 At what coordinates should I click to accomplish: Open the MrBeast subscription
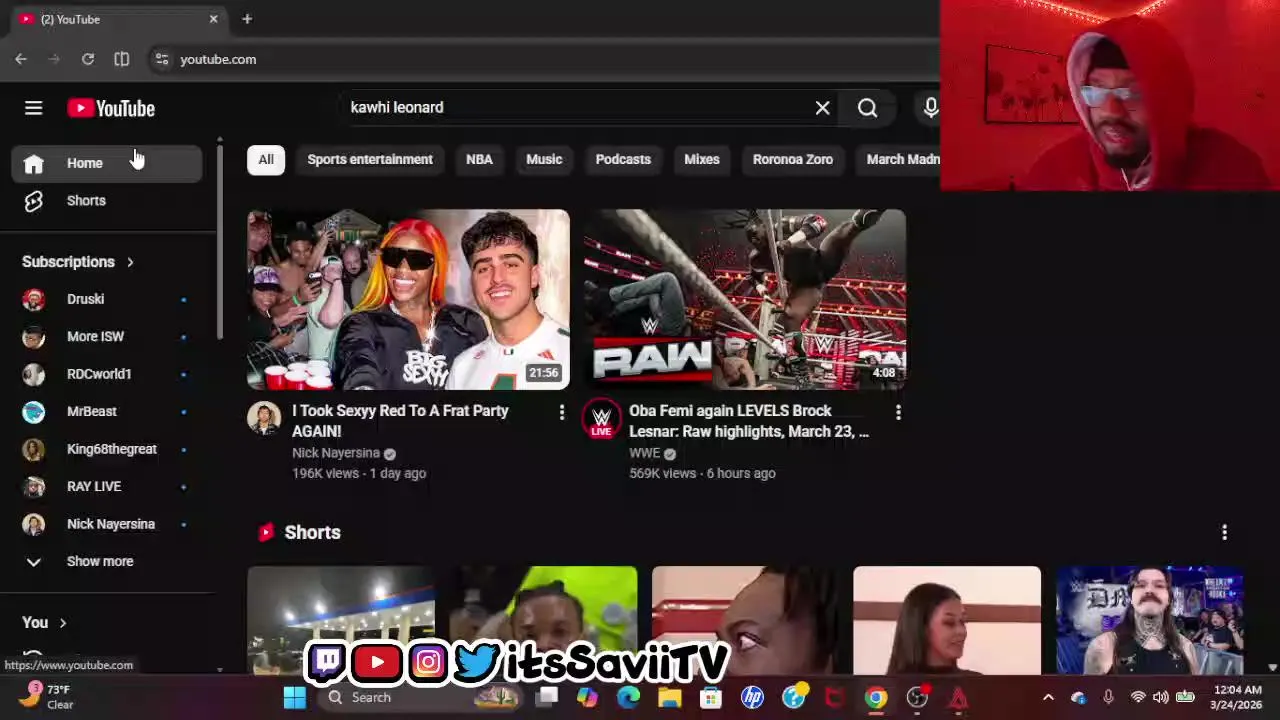[x=107, y=412]
